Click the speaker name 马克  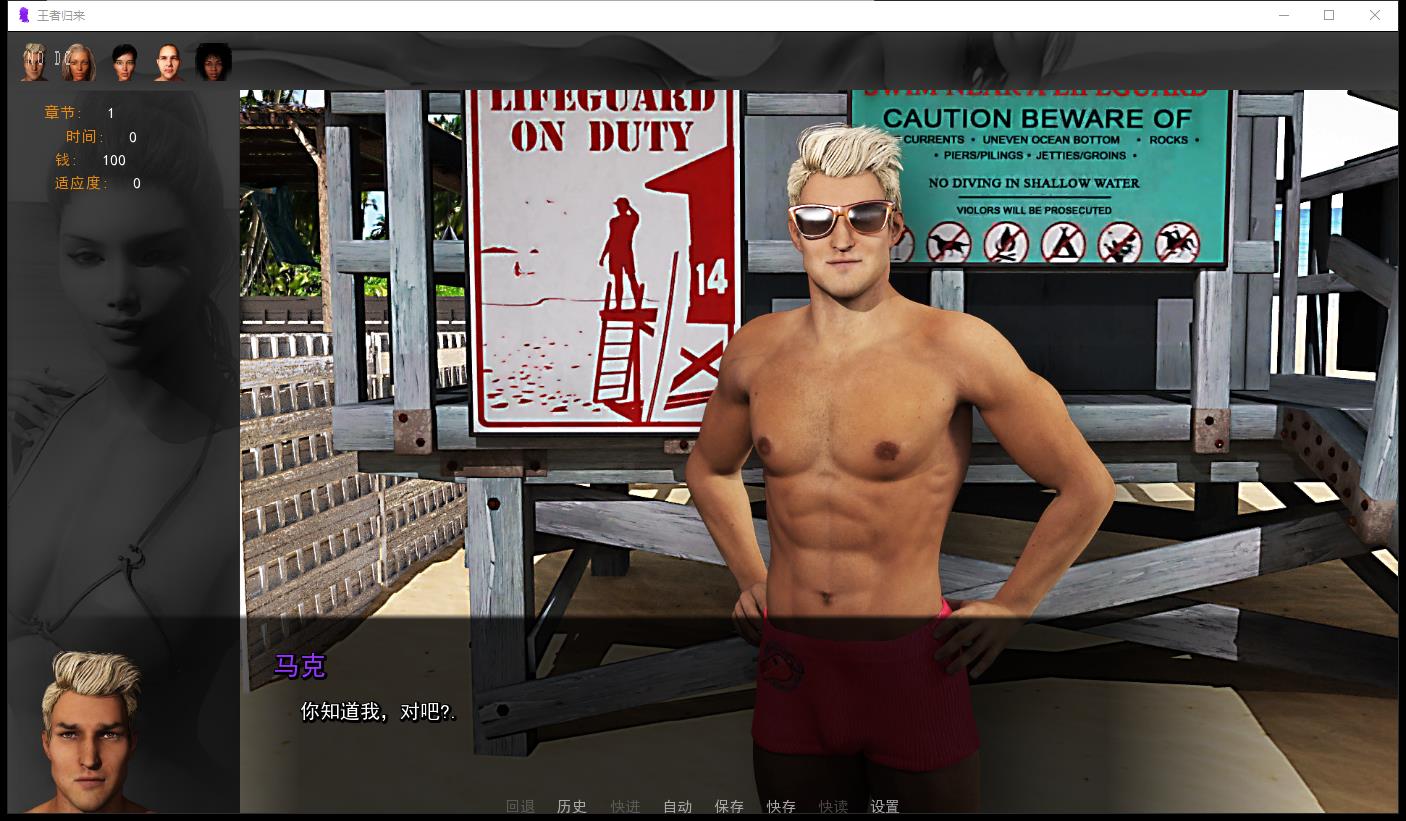pyautogui.click(x=300, y=666)
